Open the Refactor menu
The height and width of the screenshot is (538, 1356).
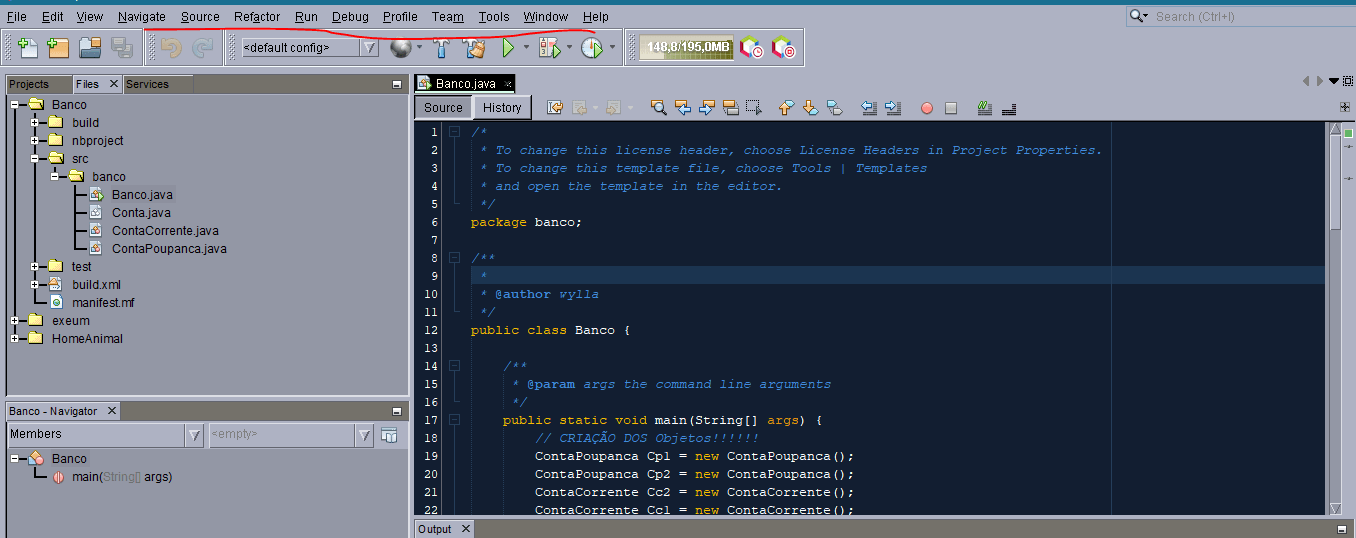(x=257, y=16)
